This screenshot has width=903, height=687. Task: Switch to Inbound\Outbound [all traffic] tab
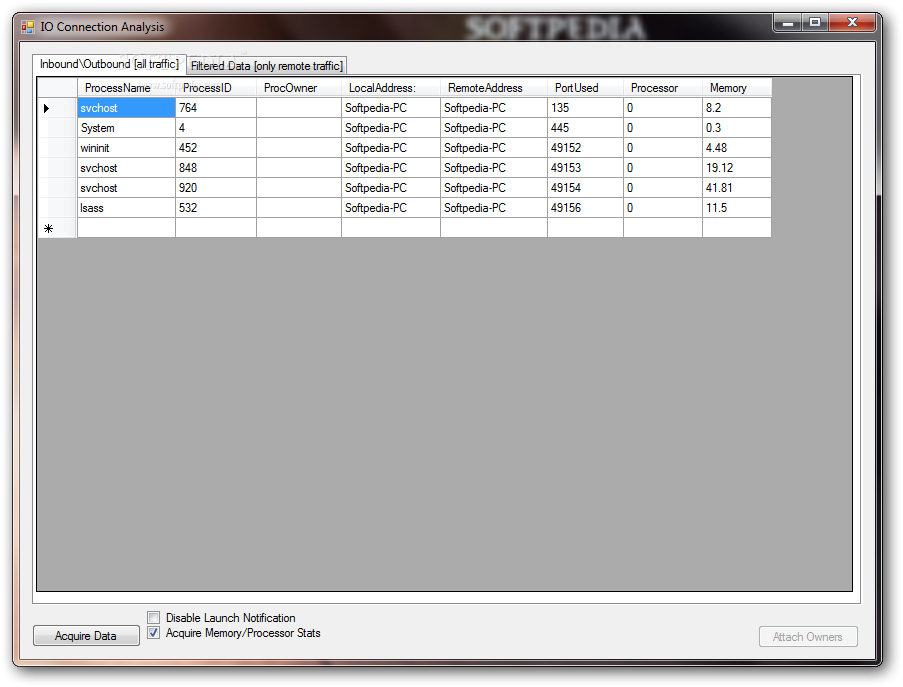coord(109,64)
